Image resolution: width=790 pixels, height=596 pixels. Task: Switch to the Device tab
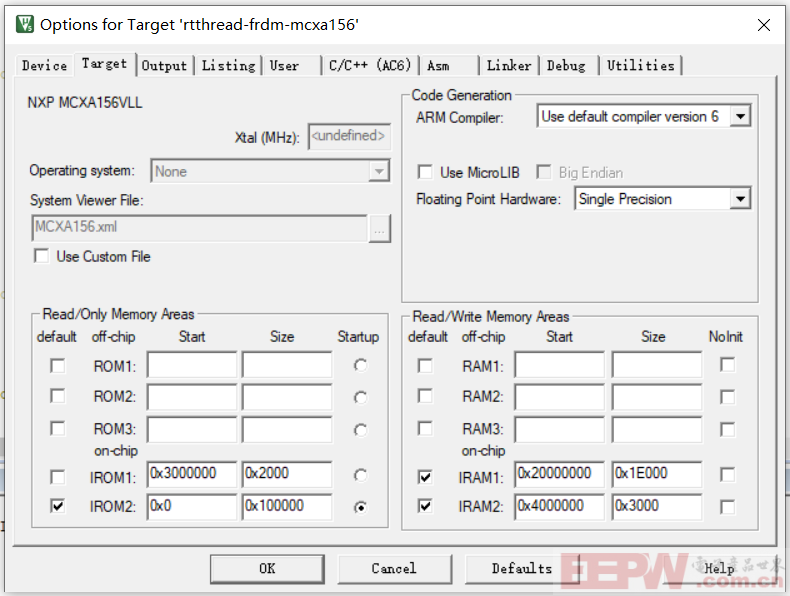(44, 65)
